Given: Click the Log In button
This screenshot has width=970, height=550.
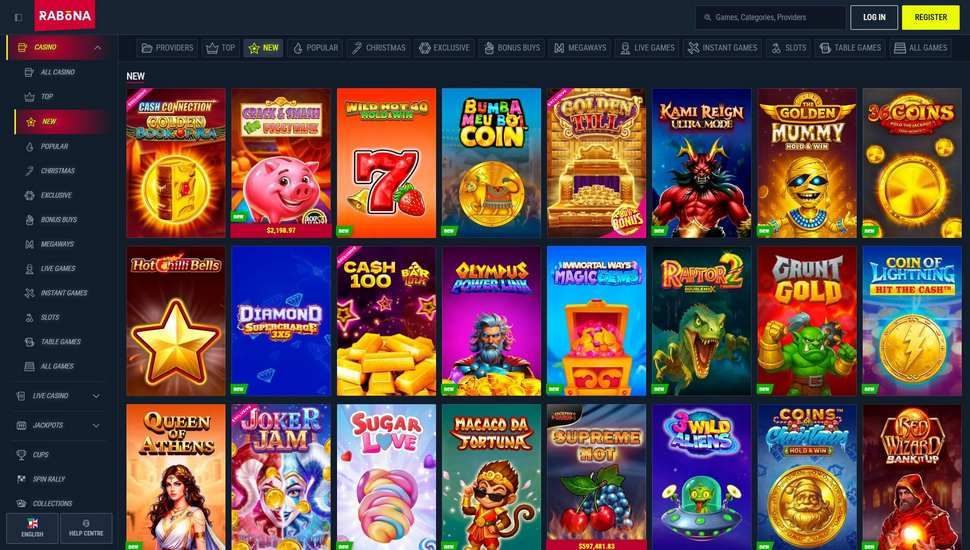Looking at the screenshot, I should [x=873, y=17].
